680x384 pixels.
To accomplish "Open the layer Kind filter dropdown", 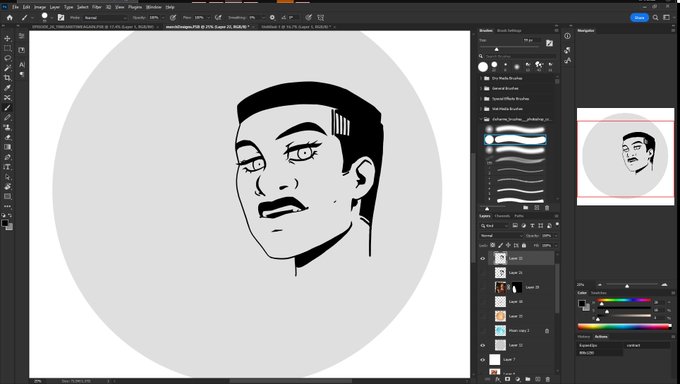I will (494, 226).
